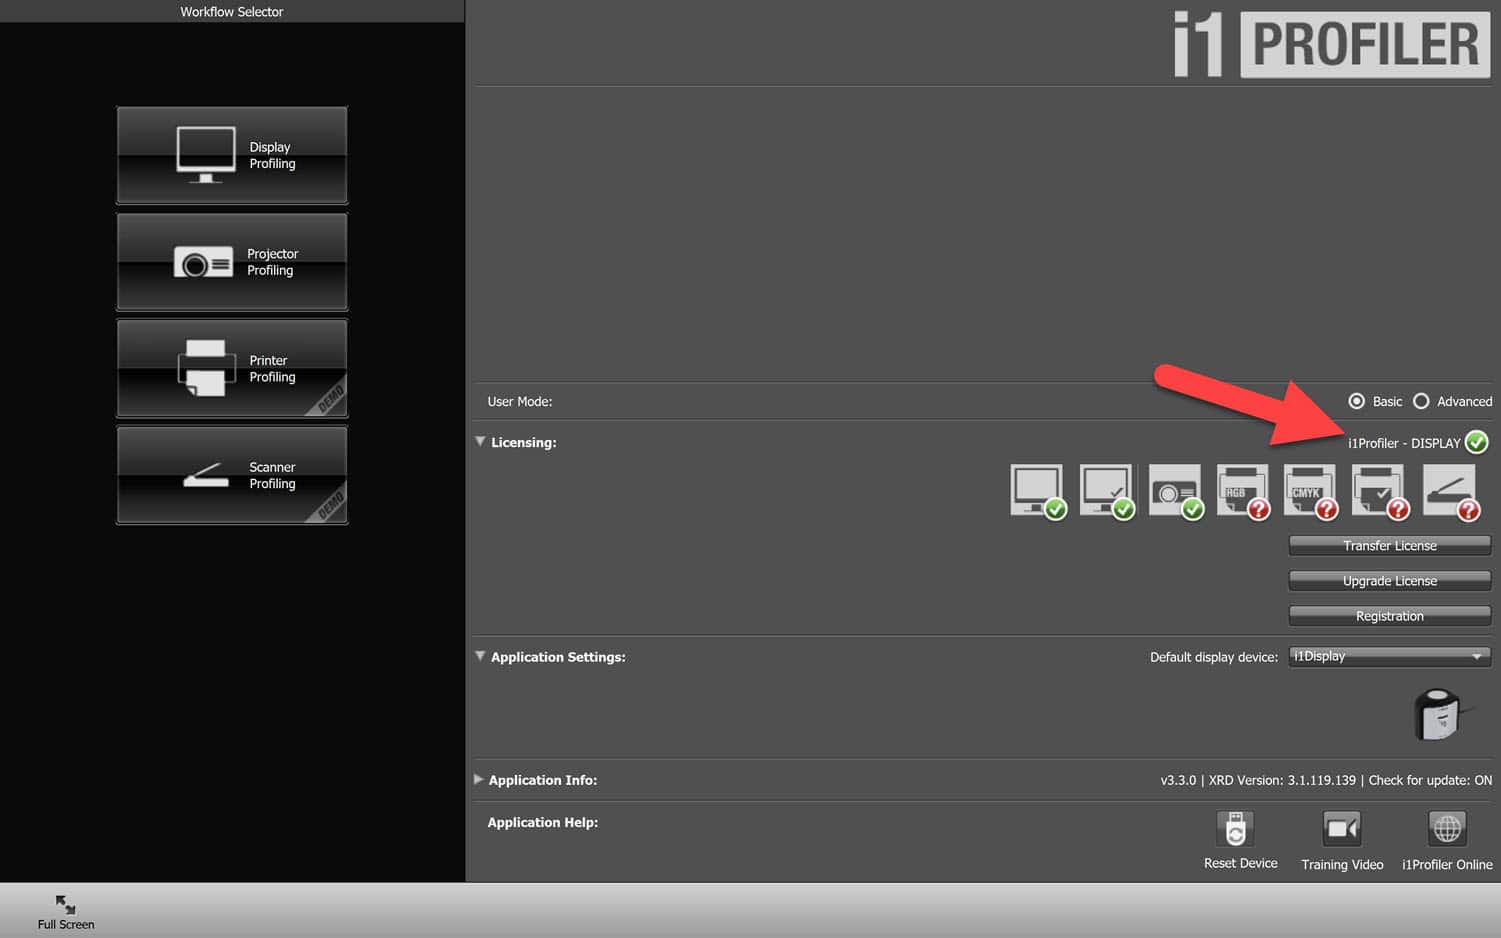Click the Reset Device icon
This screenshot has height=938, width=1501.
click(x=1236, y=829)
